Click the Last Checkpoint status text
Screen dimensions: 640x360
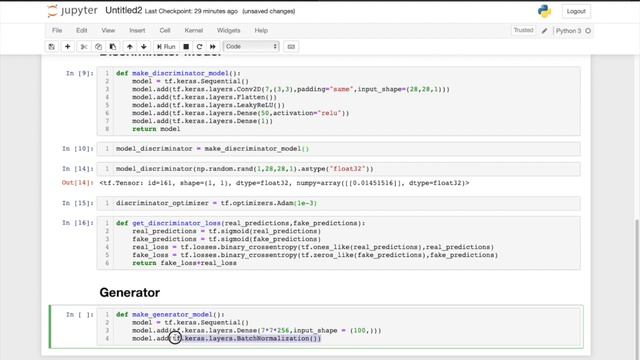coord(191,11)
